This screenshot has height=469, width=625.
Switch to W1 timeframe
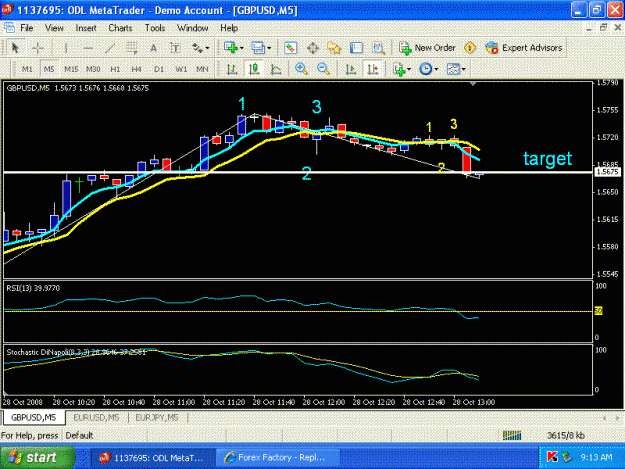pyautogui.click(x=181, y=69)
